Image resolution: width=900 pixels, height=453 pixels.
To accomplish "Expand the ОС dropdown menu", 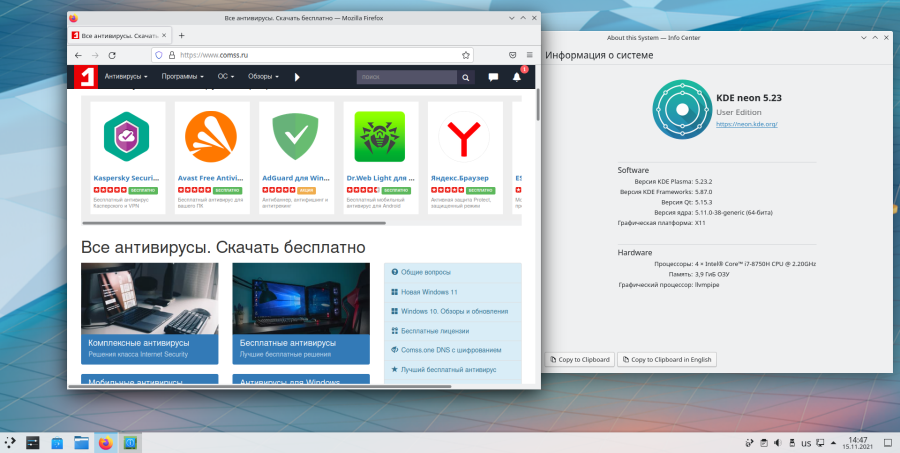I will 226,76.
